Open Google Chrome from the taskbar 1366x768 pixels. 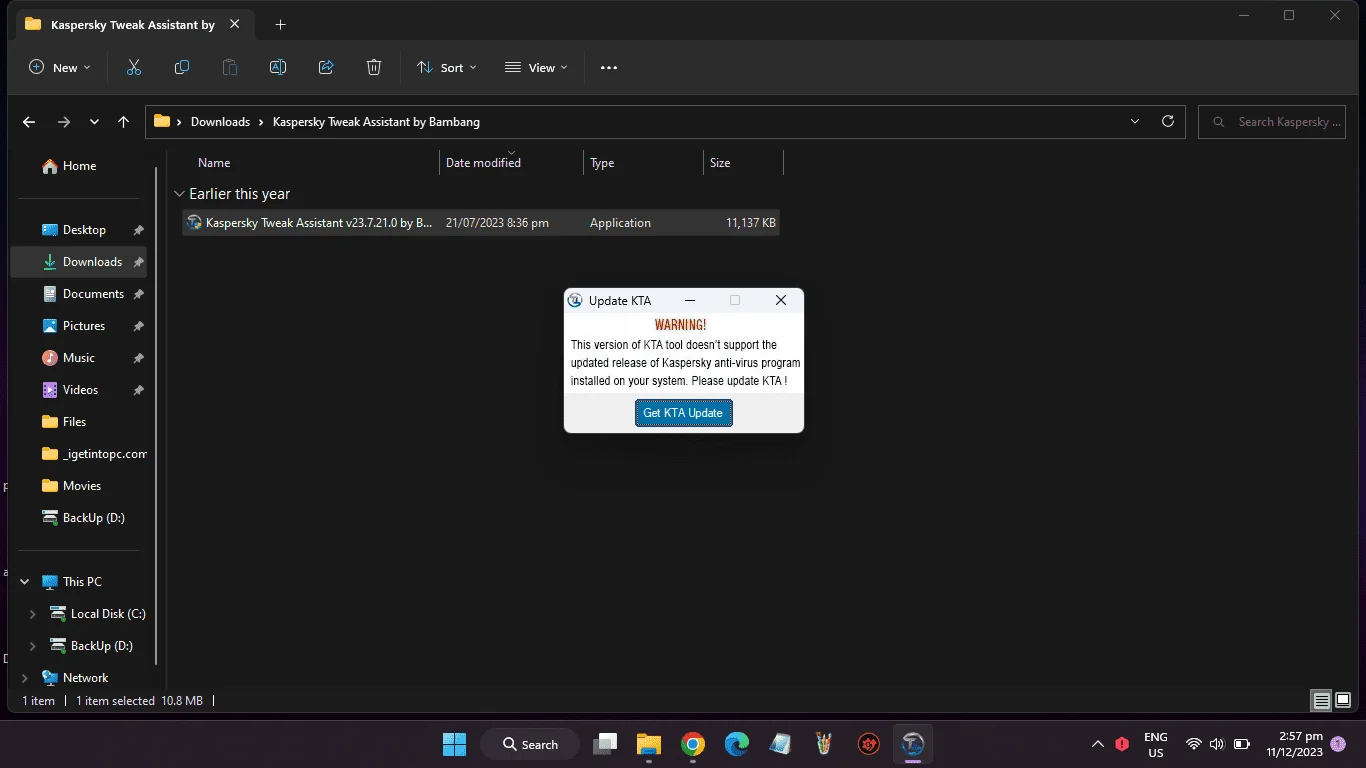coord(693,744)
